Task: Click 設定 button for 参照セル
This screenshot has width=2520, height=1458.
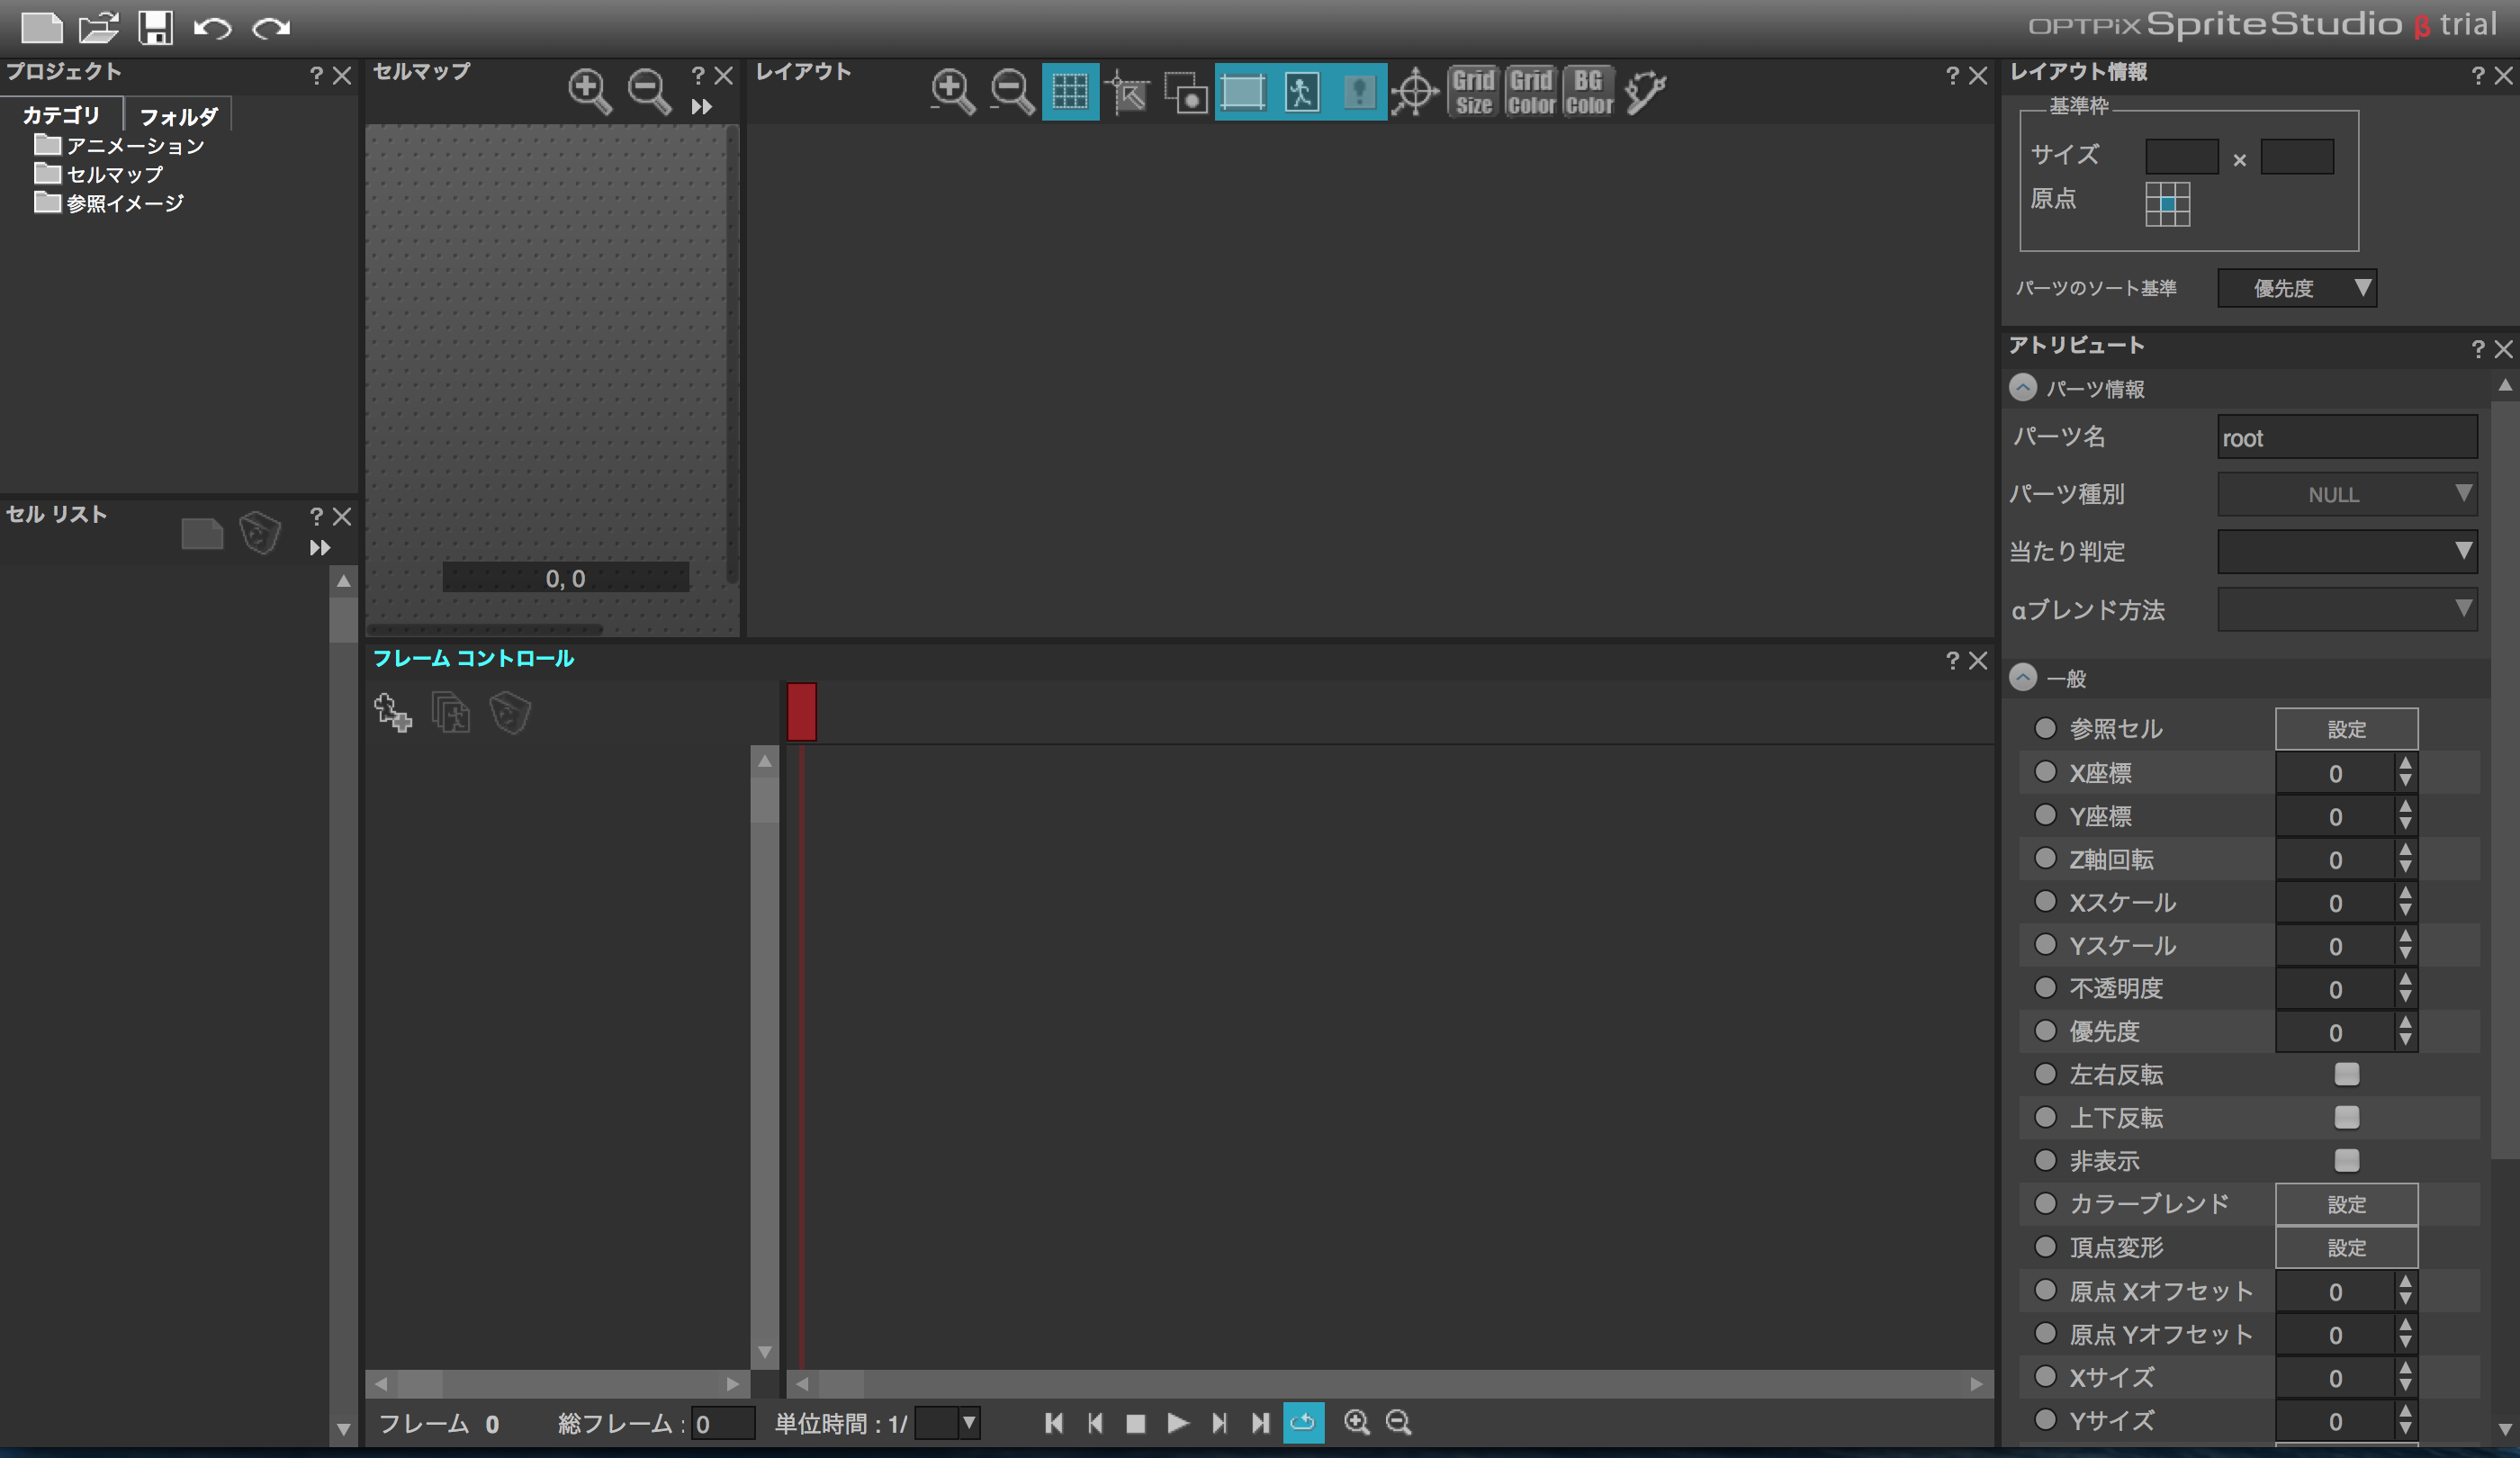Action: tap(2346, 729)
